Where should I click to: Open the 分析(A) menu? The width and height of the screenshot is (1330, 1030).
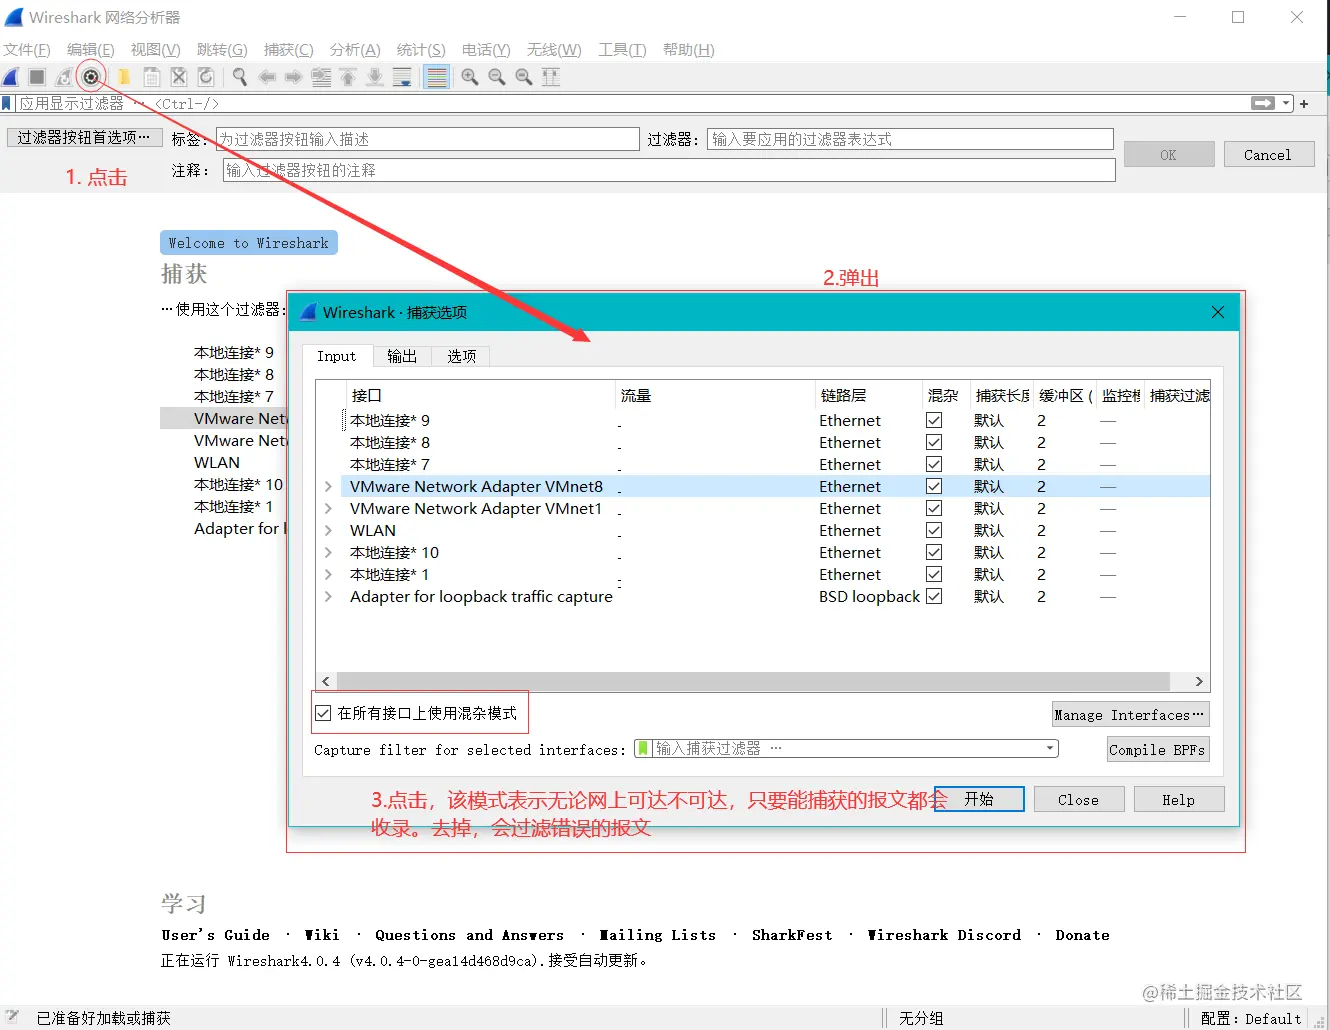point(355,49)
